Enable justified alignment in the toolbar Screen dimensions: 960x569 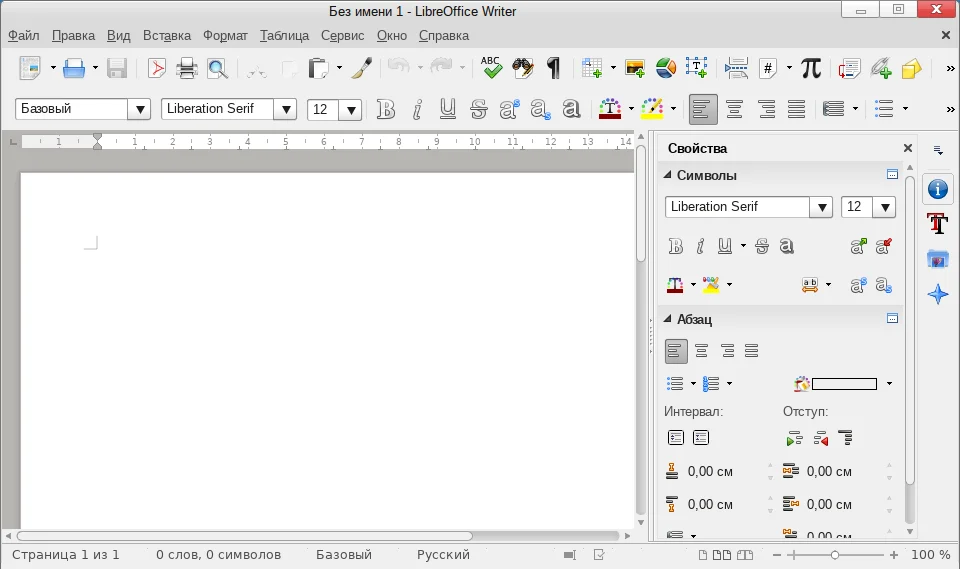(796, 109)
